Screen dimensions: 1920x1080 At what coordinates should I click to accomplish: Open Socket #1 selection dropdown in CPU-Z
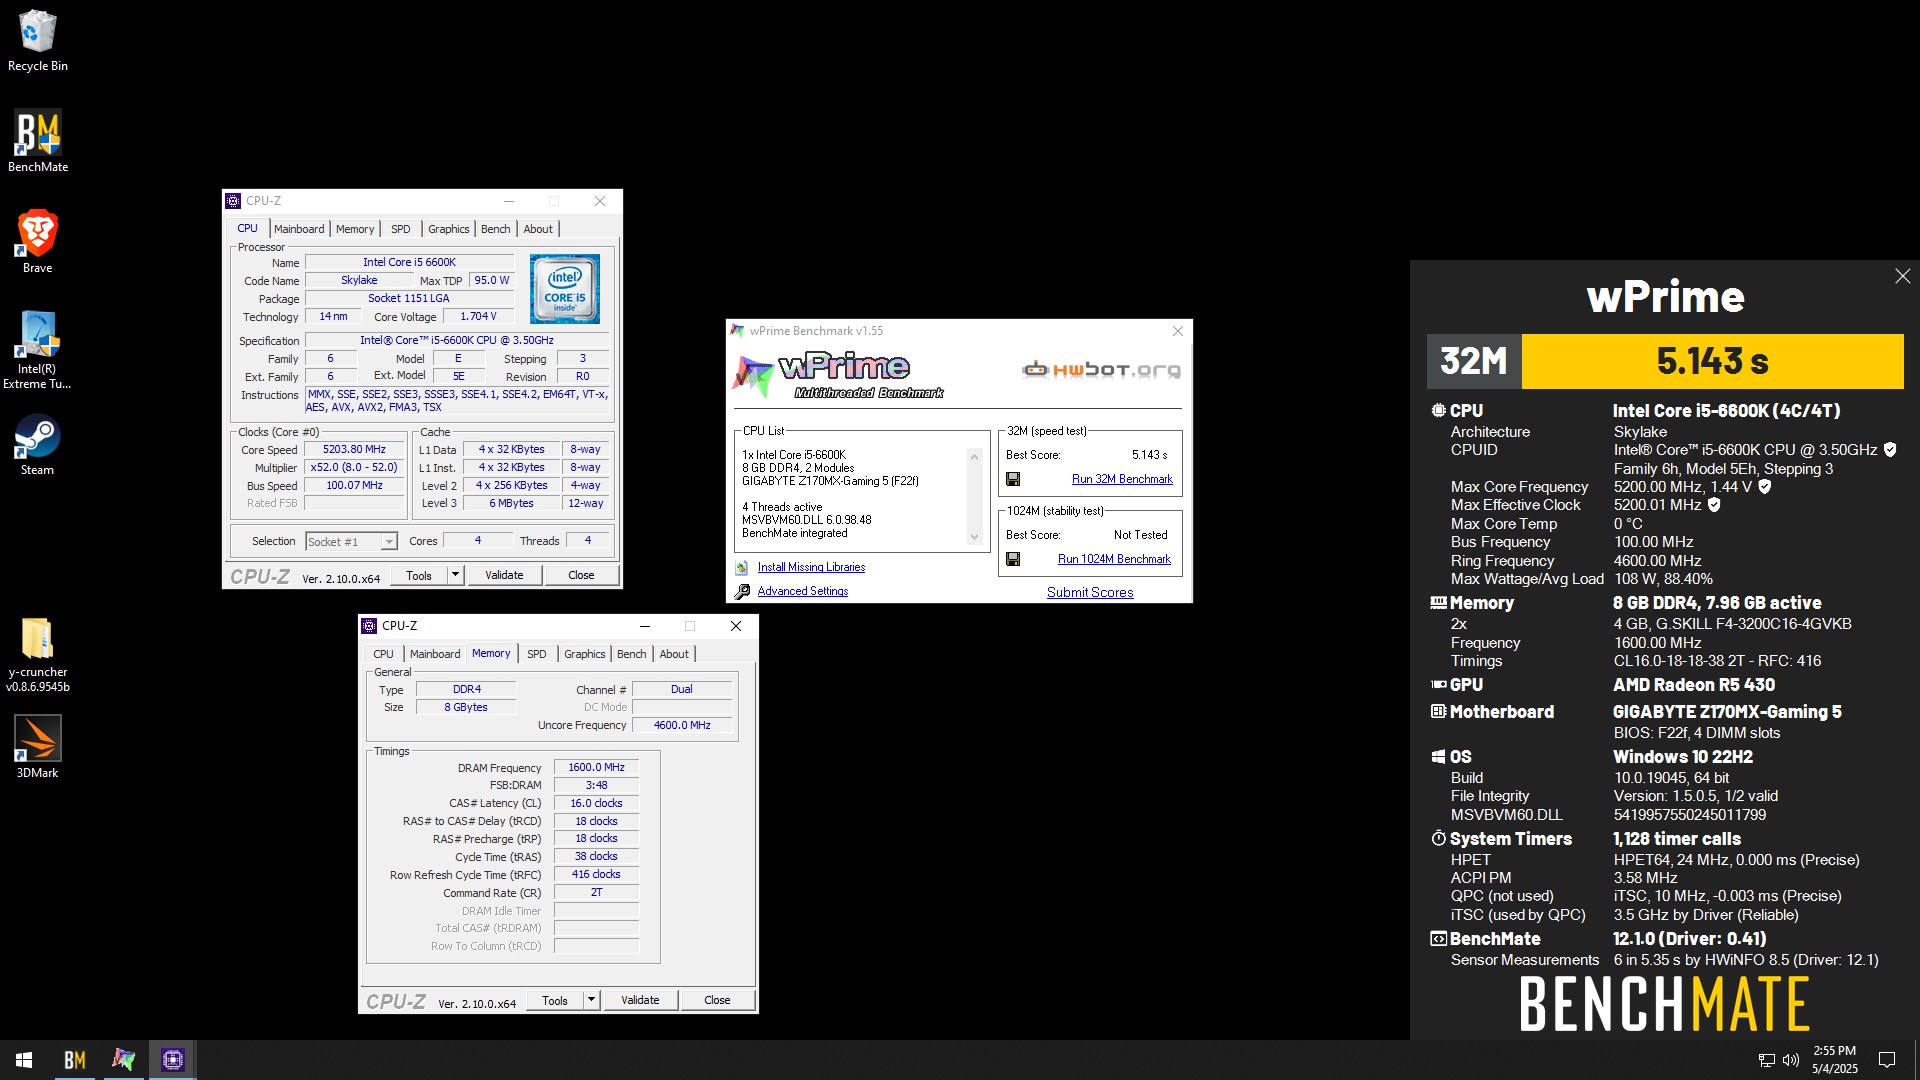(351, 541)
